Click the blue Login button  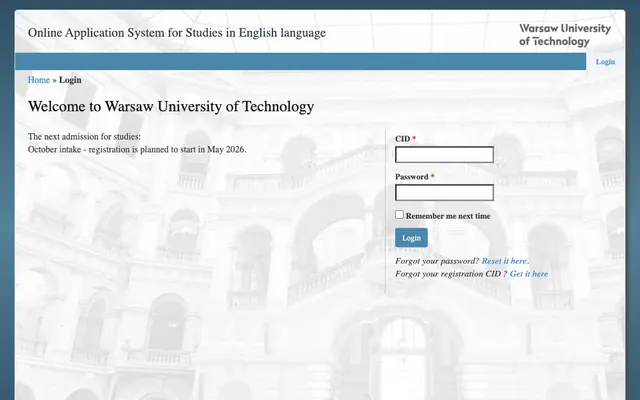pyautogui.click(x=411, y=238)
